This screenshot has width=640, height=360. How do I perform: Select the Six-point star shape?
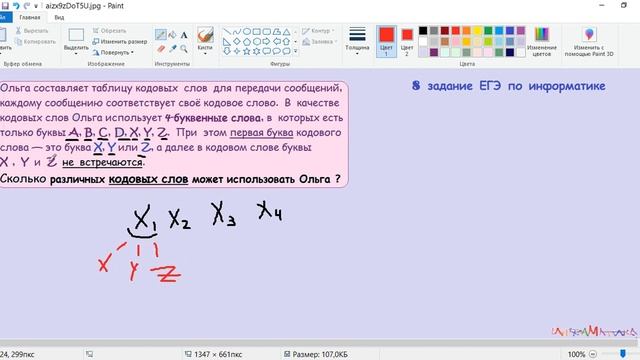(x=257, y=51)
